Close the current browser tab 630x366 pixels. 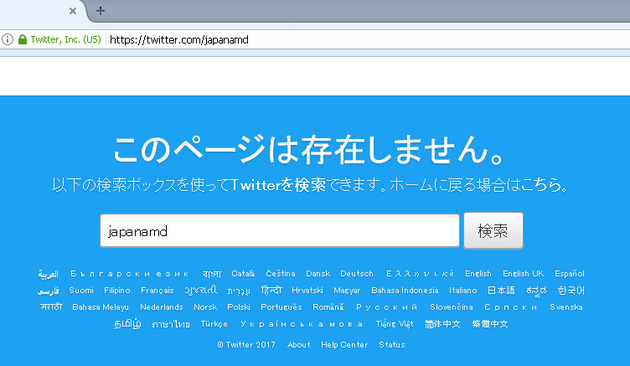pyautogui.click(x=73, y=11)
